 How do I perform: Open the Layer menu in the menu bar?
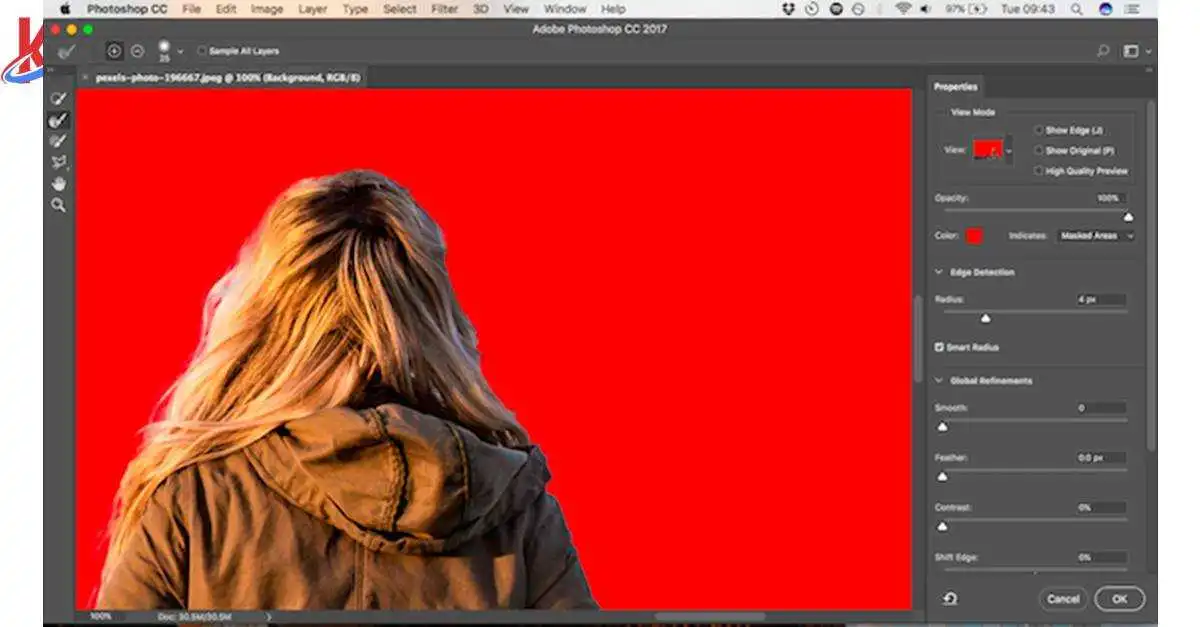tap(312, 9)
